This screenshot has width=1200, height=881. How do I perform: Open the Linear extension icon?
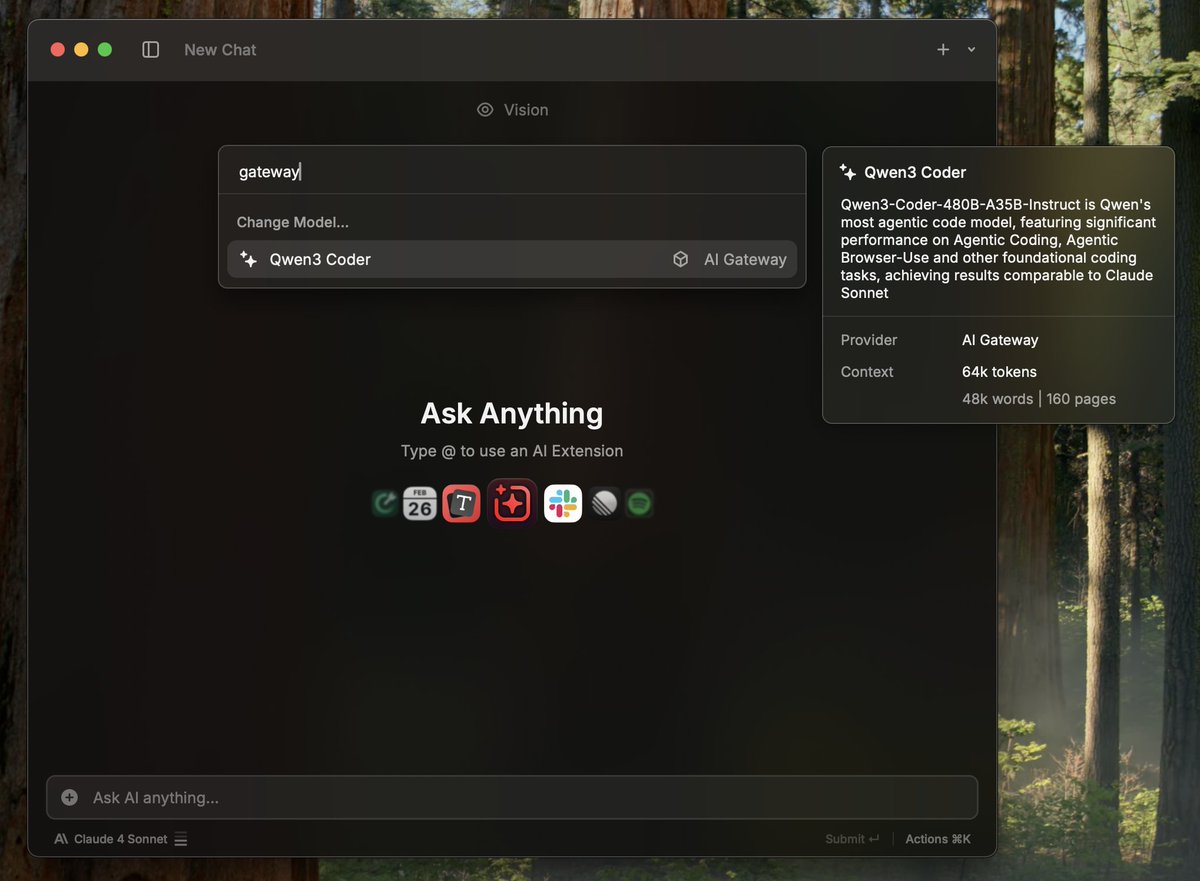pos(604,503)
